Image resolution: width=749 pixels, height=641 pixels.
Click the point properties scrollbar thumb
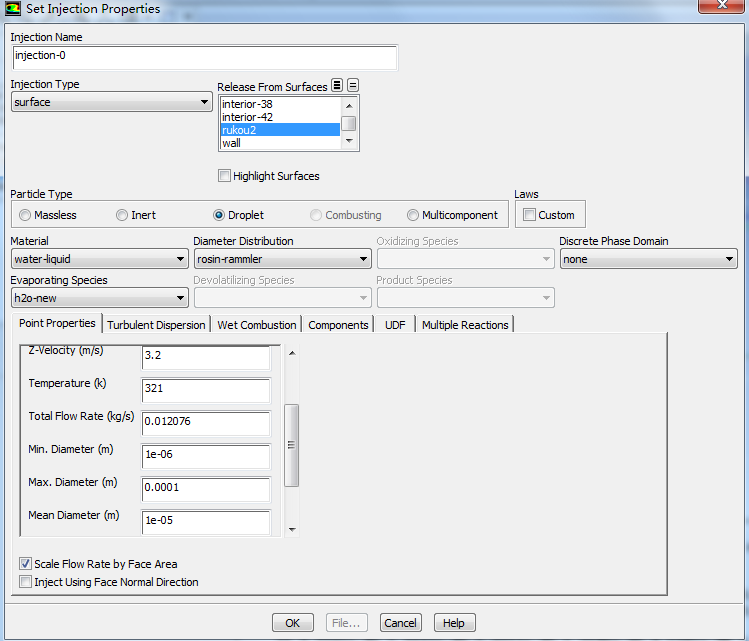[292, 445]
